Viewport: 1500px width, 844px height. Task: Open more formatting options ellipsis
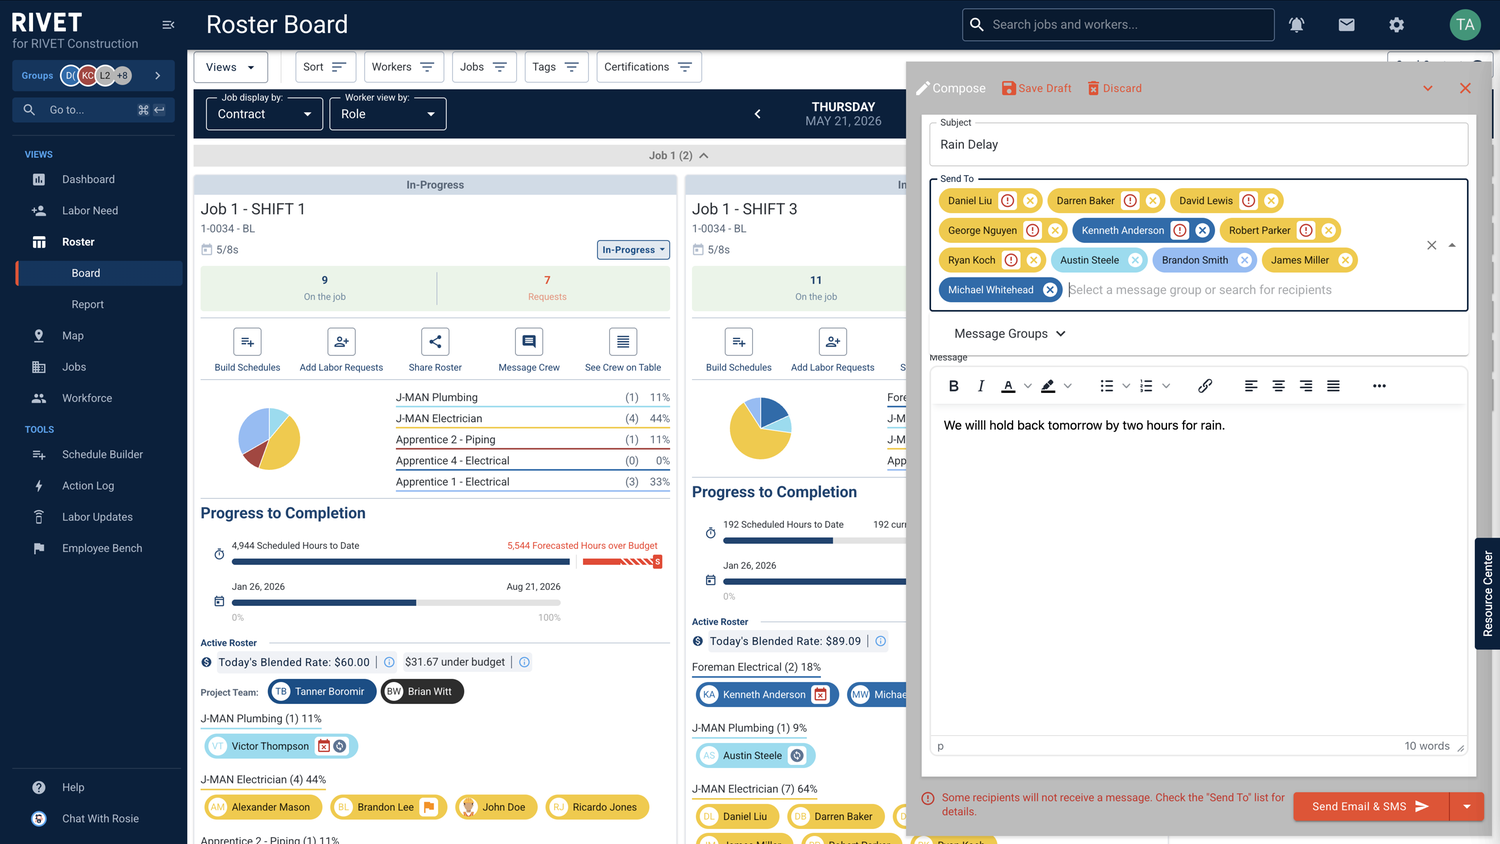[x=1379, y=386]
